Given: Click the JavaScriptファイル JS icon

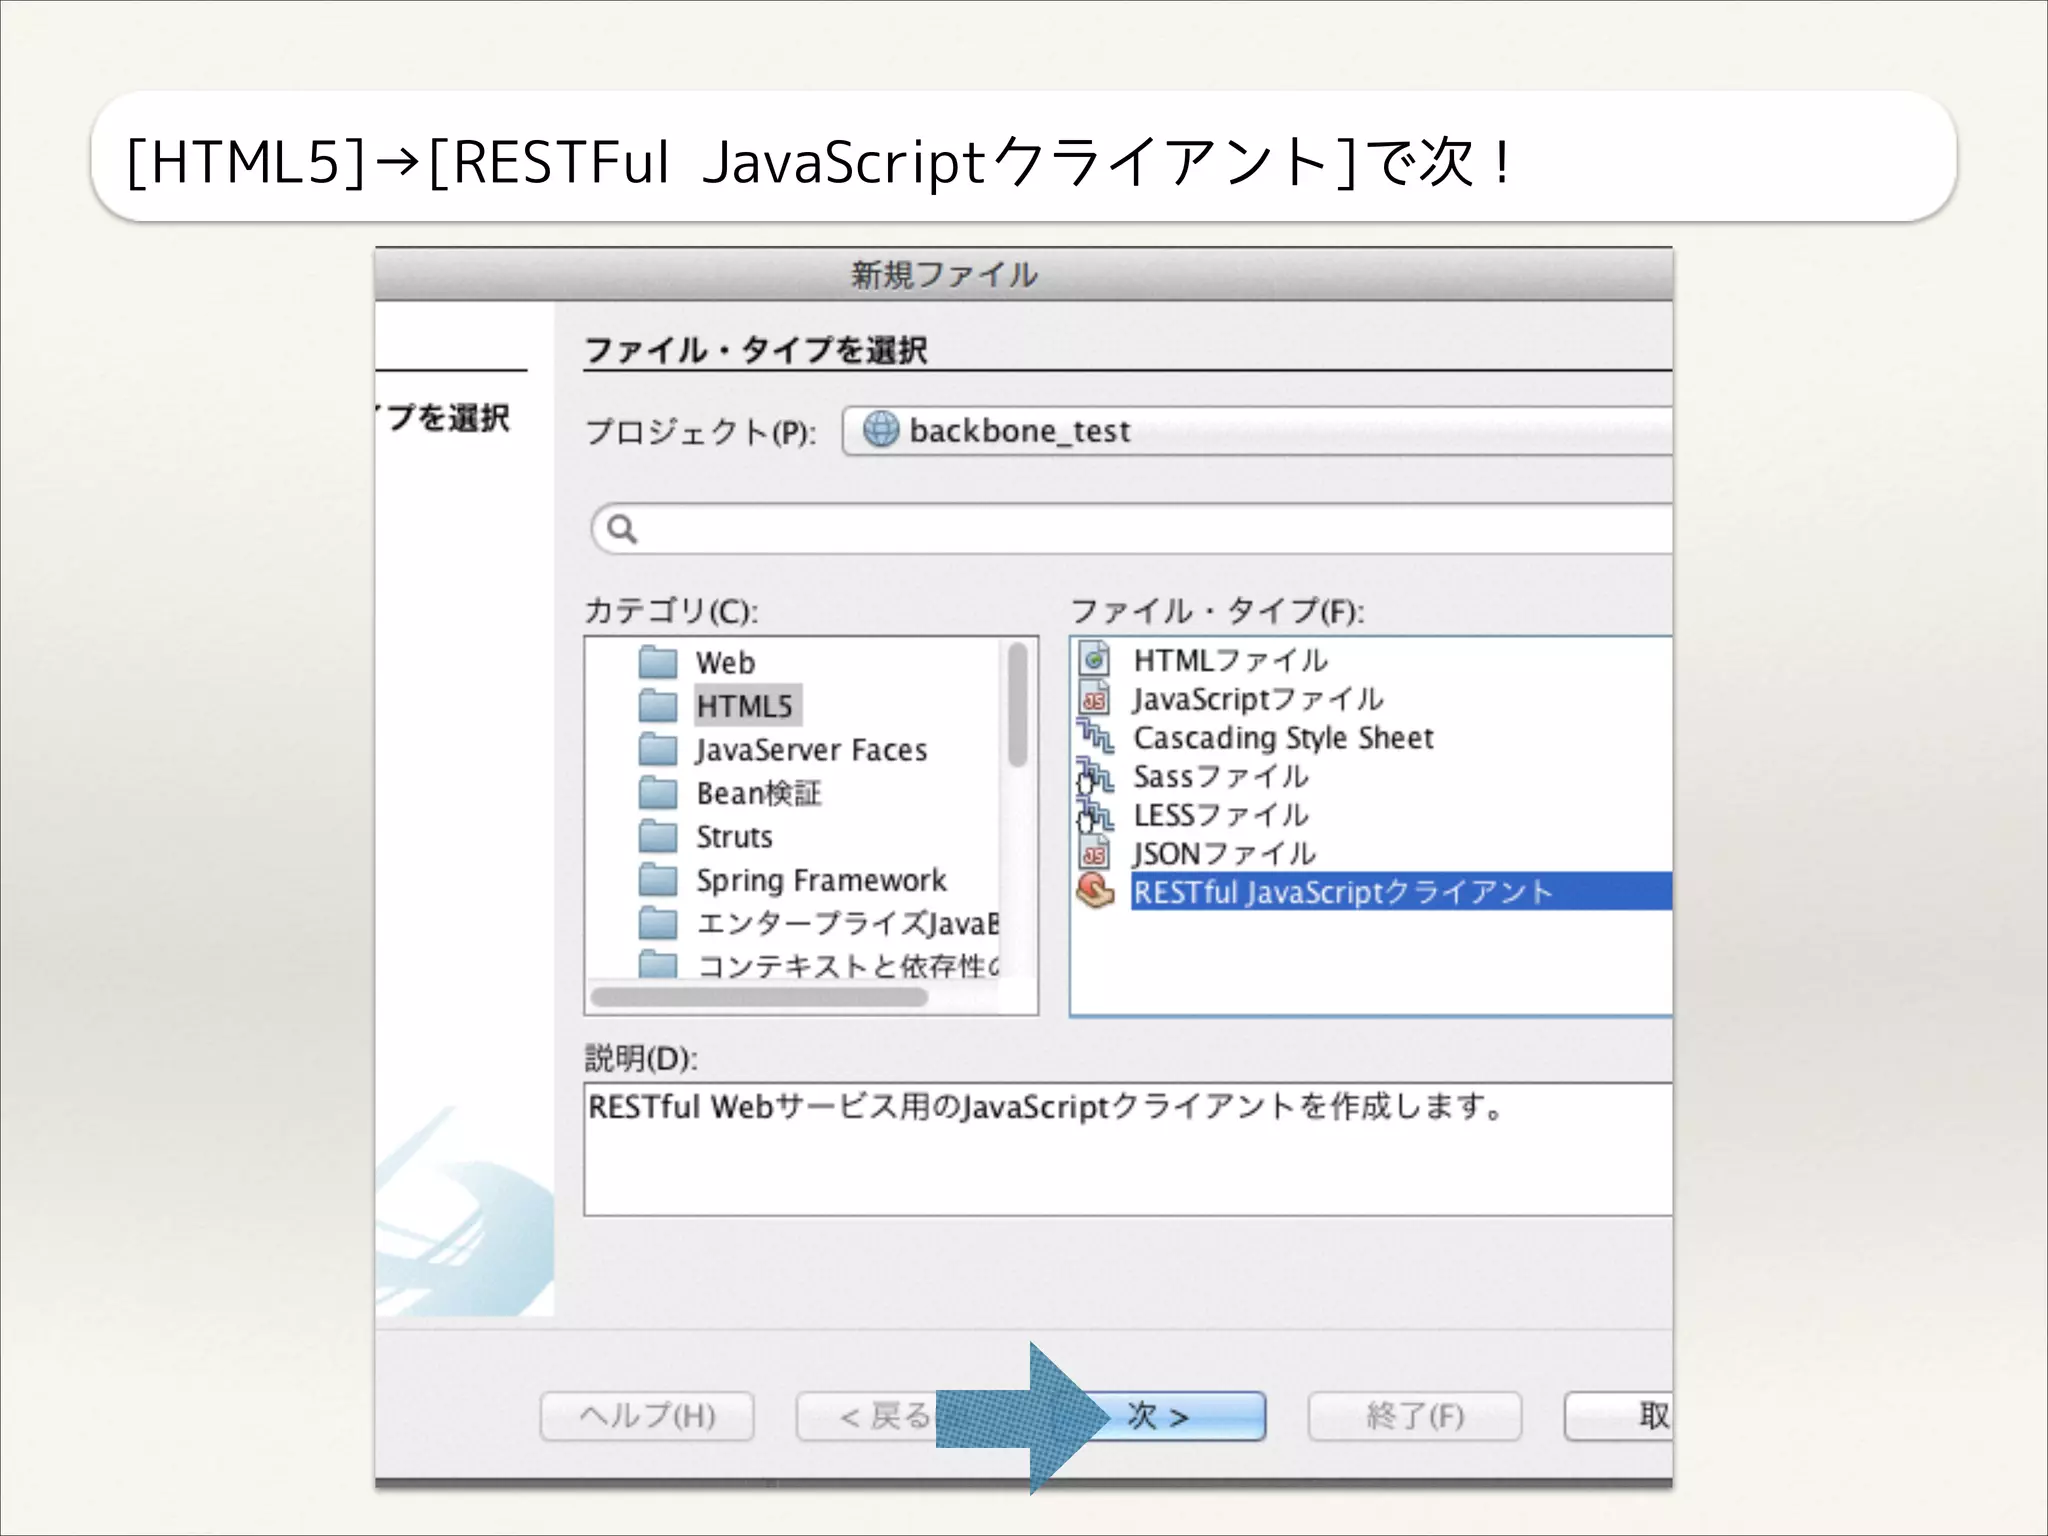Looking at the screenshot, I should click(1095, 698).
